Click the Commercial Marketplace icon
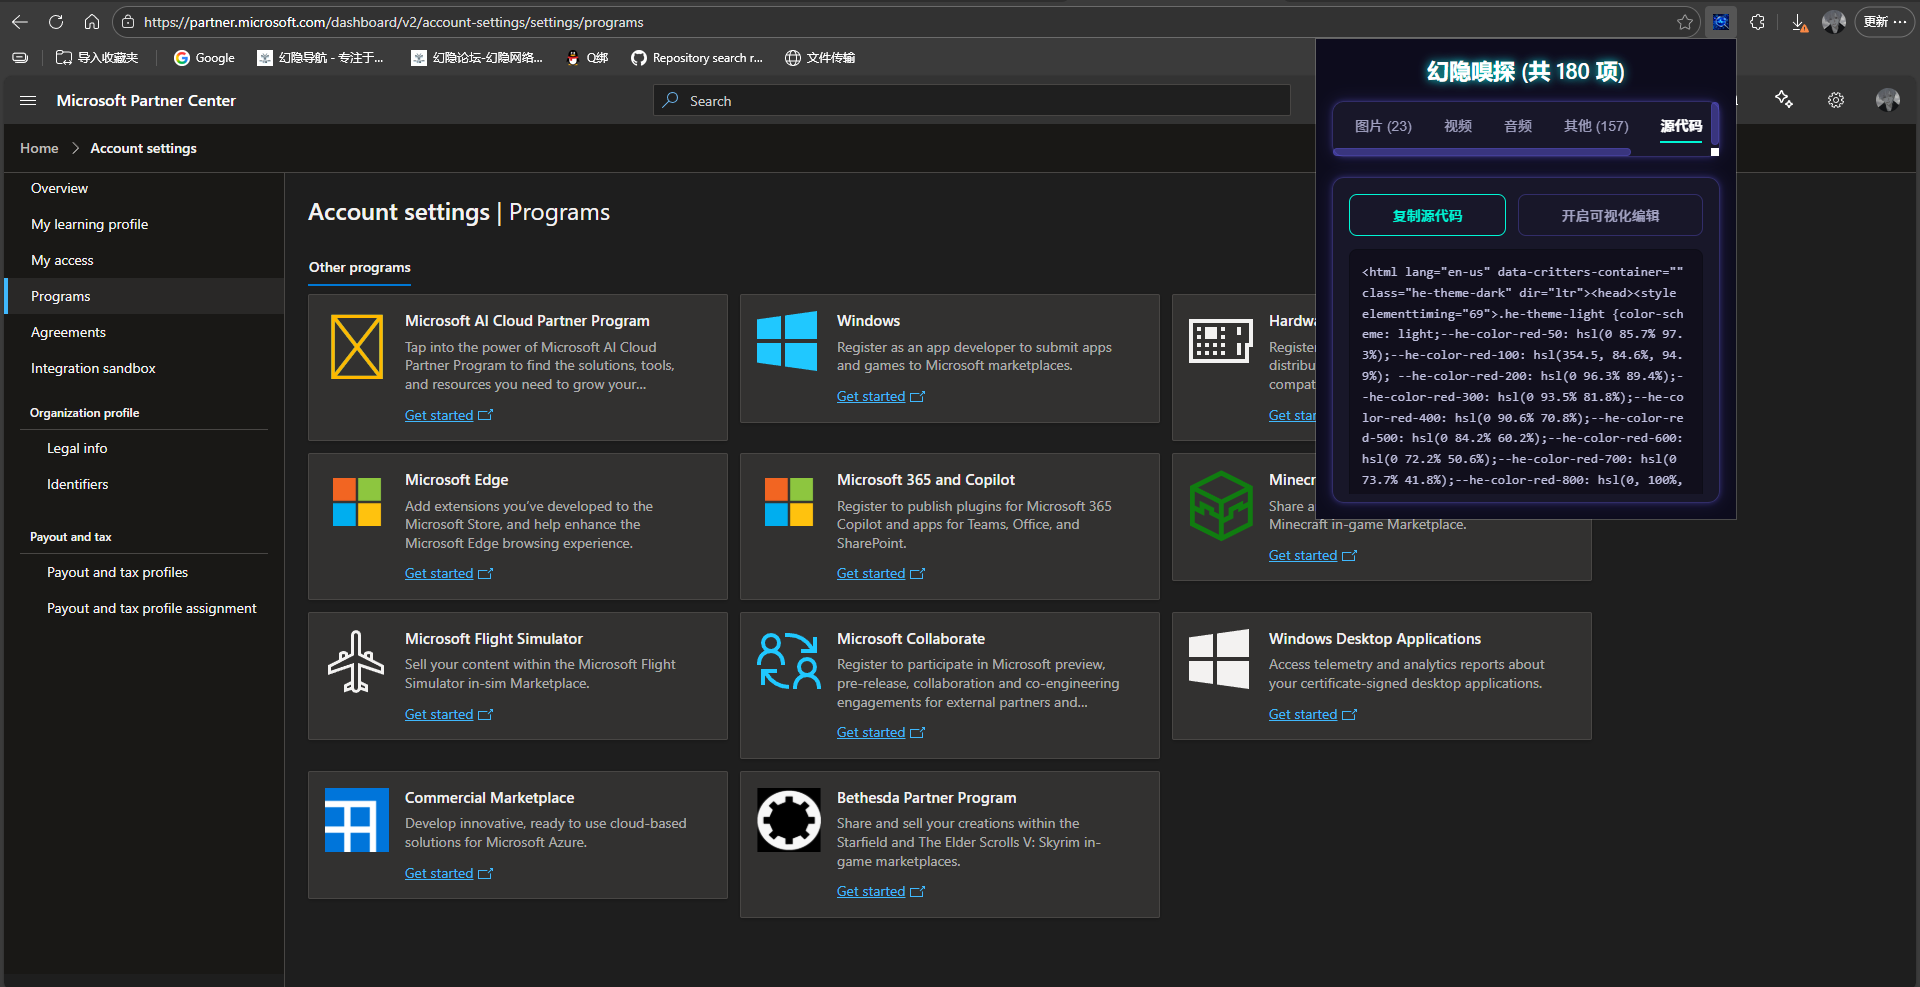This screenshot has width=1920, height=987. pyautogui.click(x=357, y=820)
